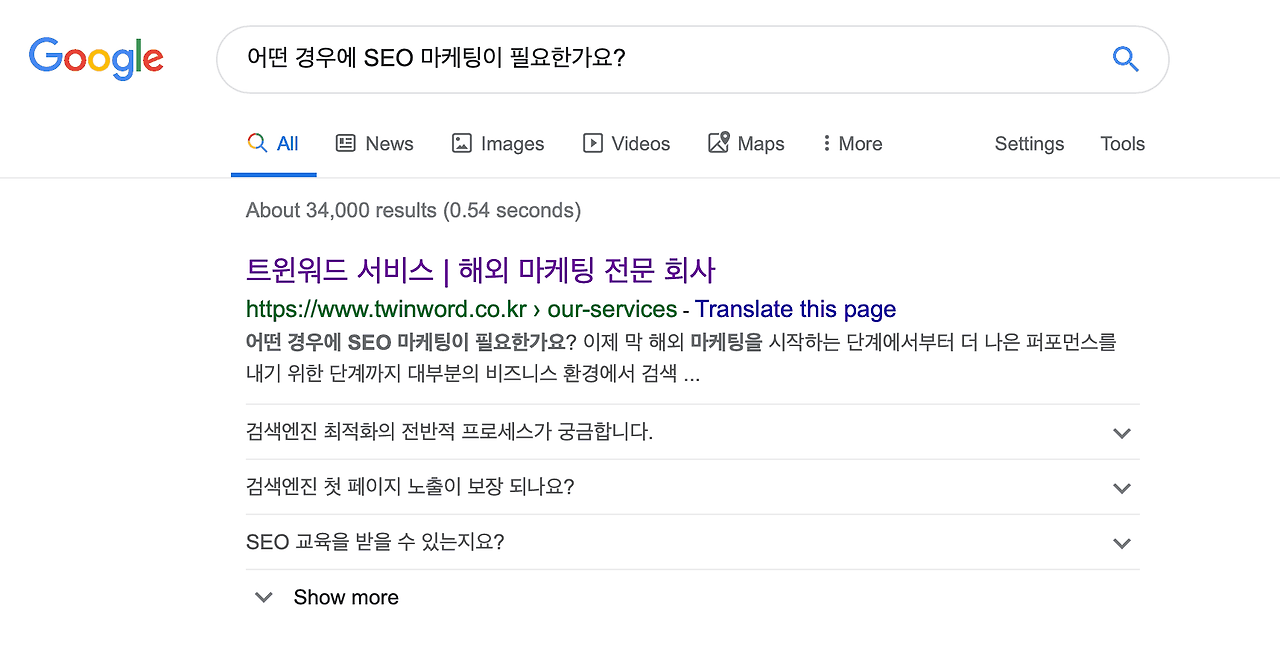Click the All tab magnifier icon
This screenshot has width=1280, height=658.
click(257, 143)
